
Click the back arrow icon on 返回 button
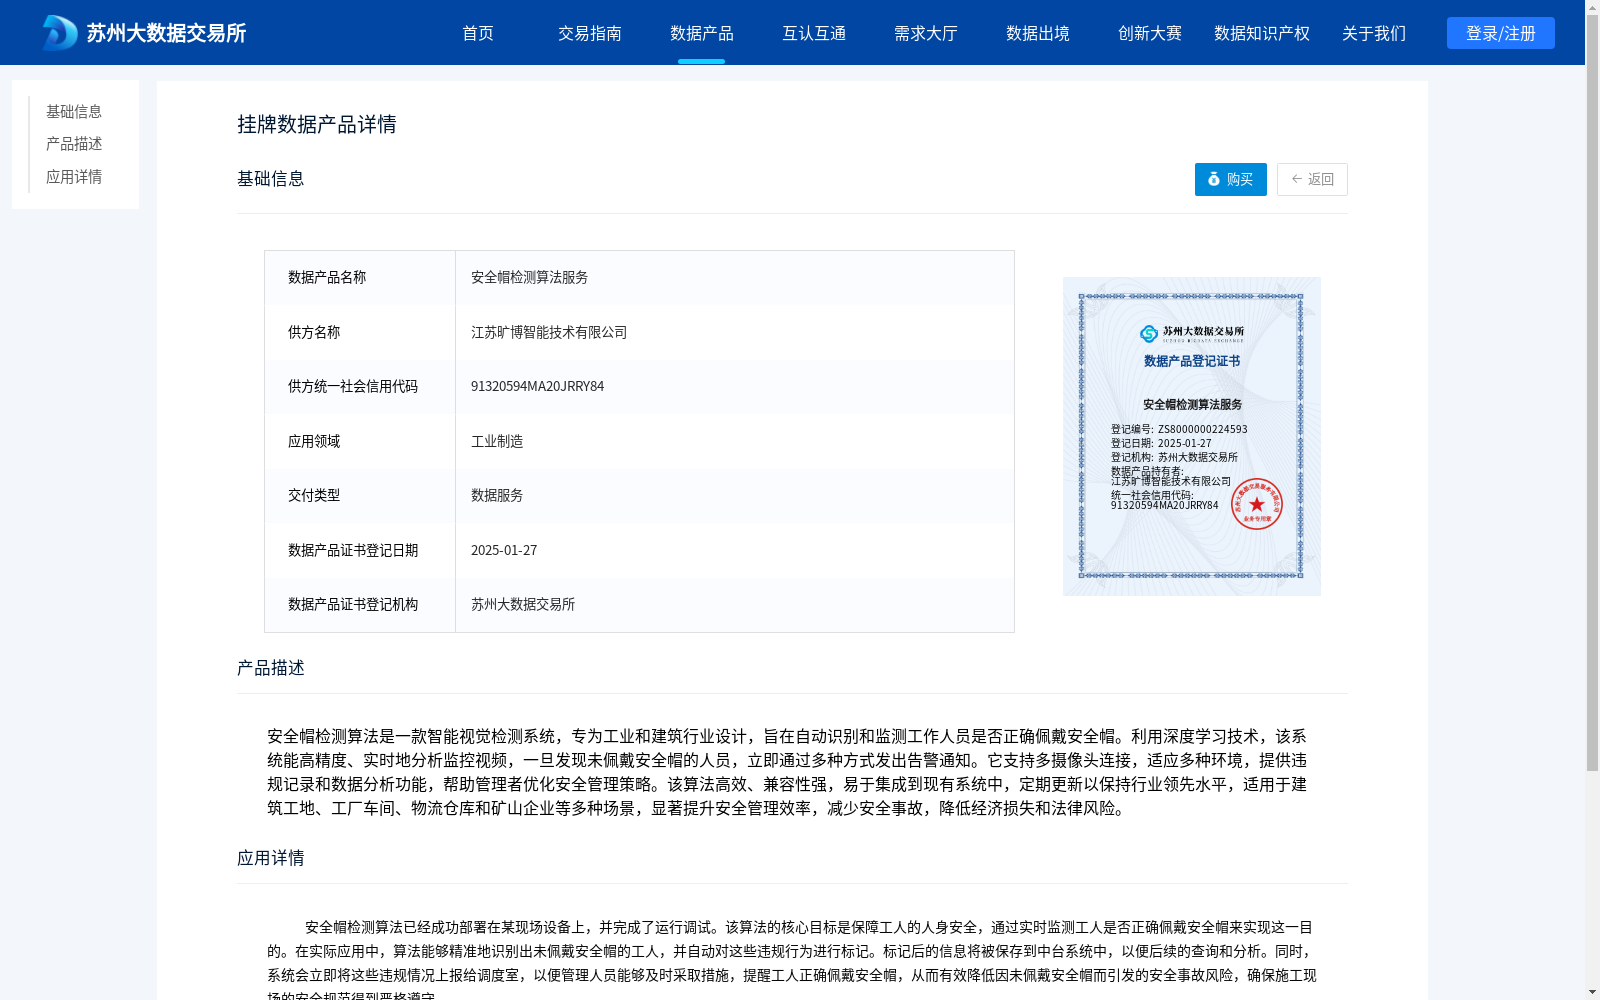[1297, 179]
